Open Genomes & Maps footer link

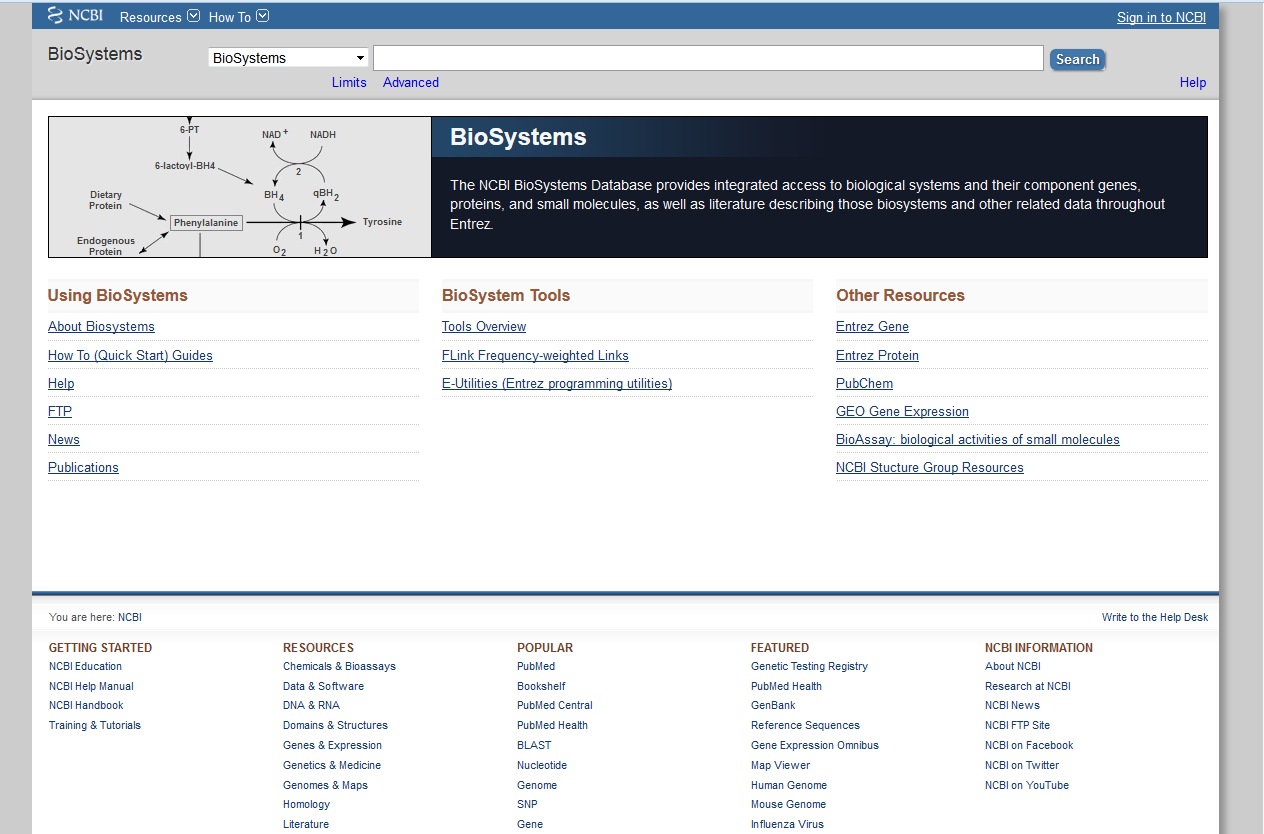pyautogui.click(x=325, y=785)
